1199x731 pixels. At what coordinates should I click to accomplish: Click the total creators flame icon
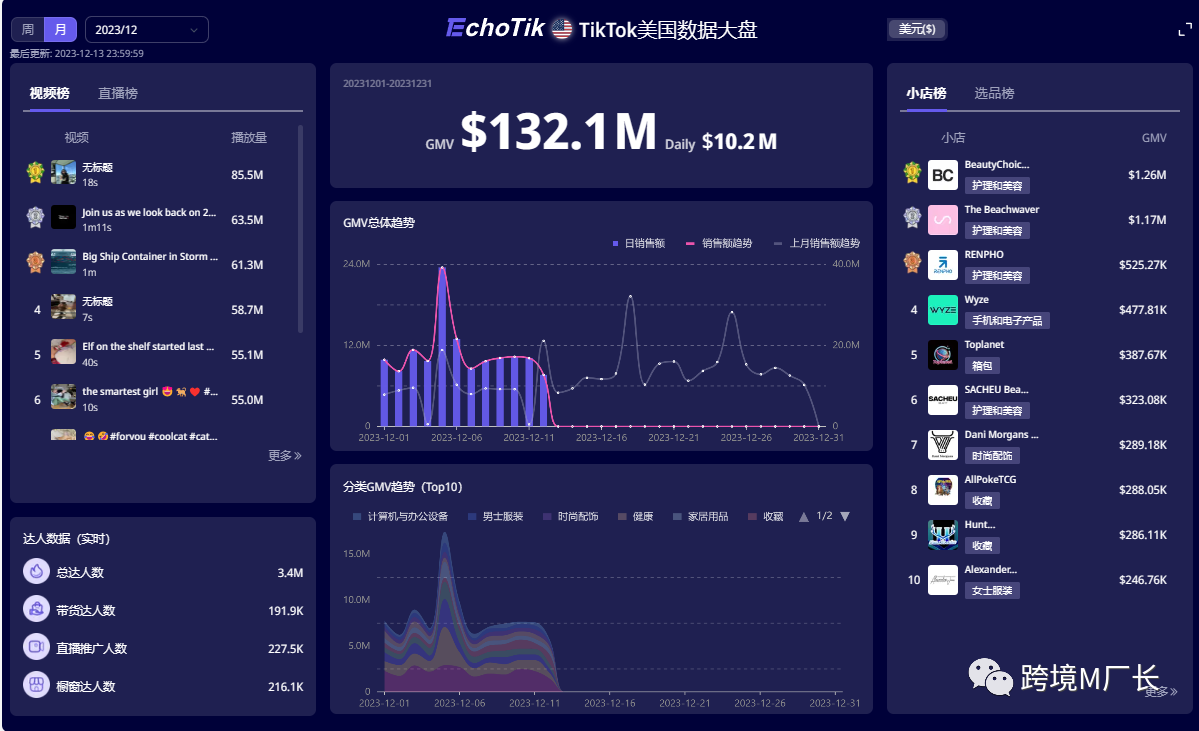(x=36, y=572)
